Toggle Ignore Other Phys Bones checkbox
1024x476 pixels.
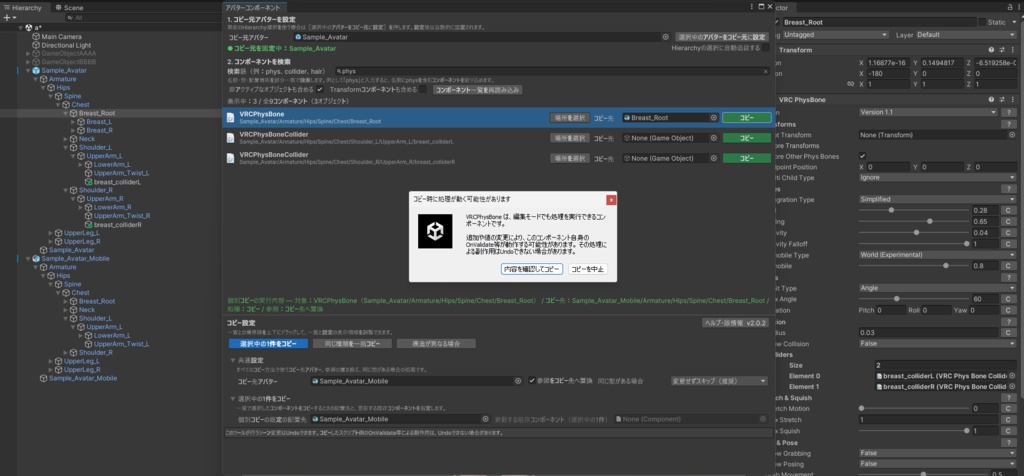[863, 156]
